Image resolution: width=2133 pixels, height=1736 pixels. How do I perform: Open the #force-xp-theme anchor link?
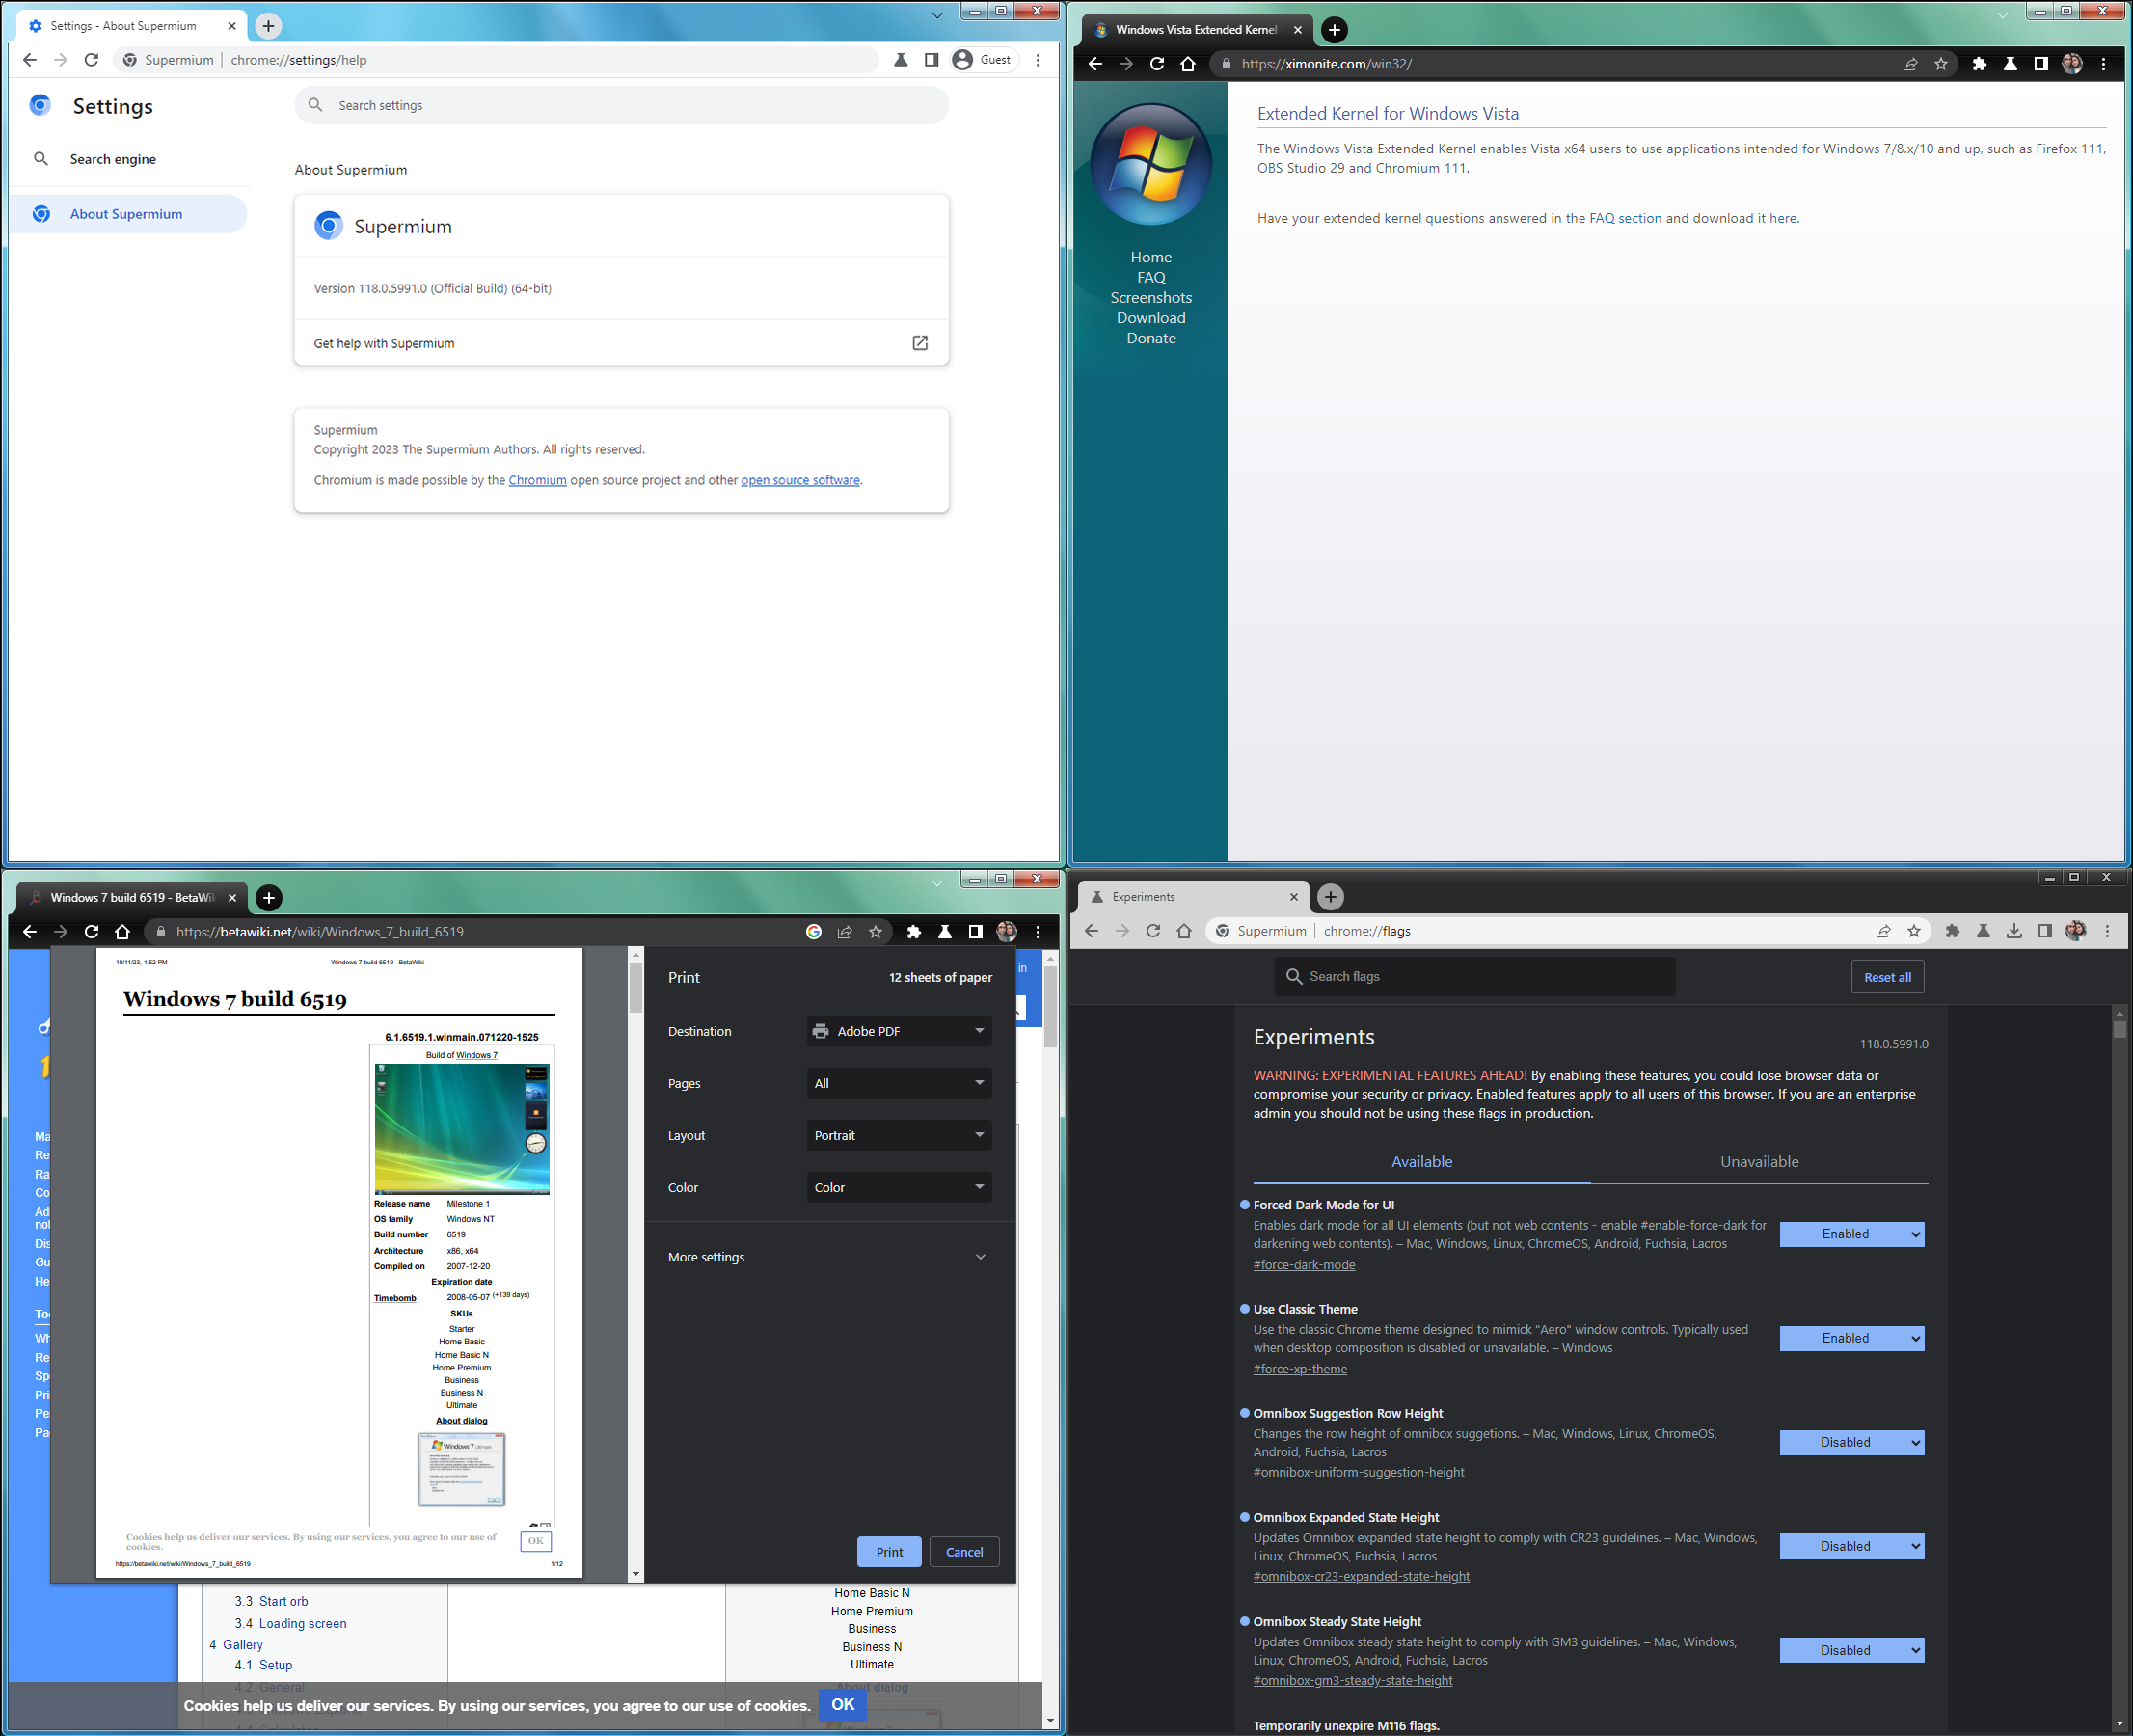[1300, 1369]
